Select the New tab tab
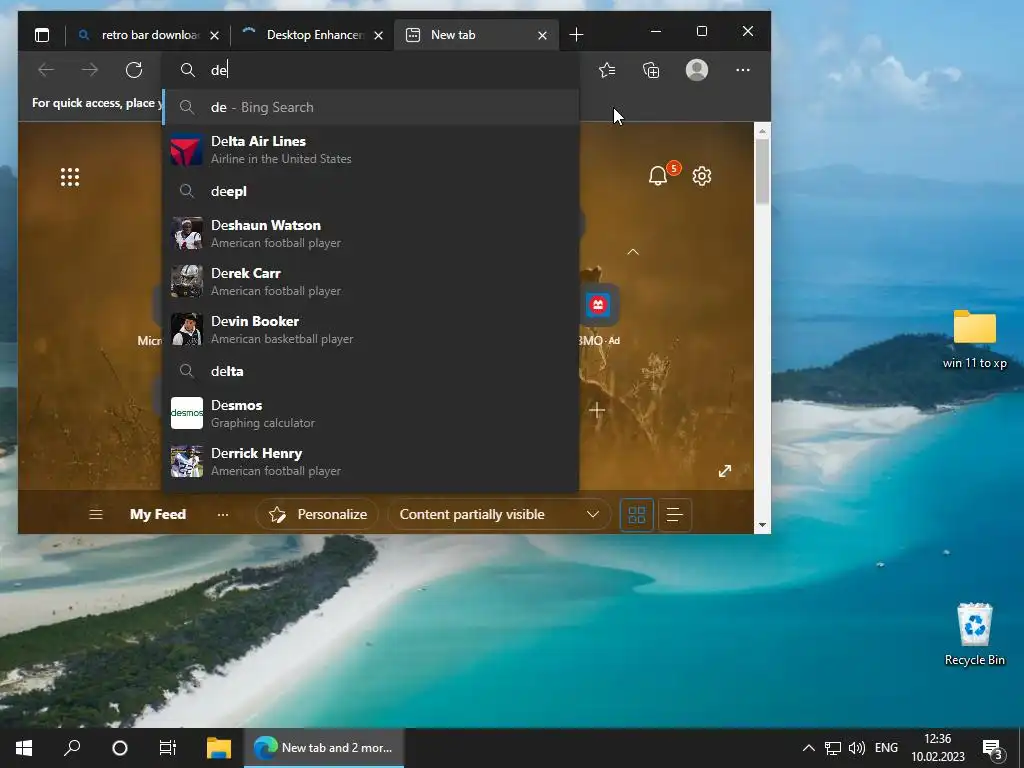 (476, 35)
